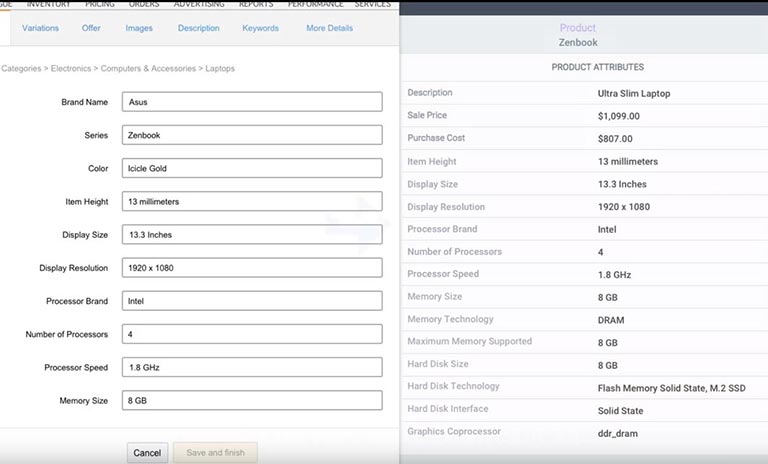Click the Hard Disk Technology attribute label
This screenshot has width=768, height=464.
[x=454, y=386]
